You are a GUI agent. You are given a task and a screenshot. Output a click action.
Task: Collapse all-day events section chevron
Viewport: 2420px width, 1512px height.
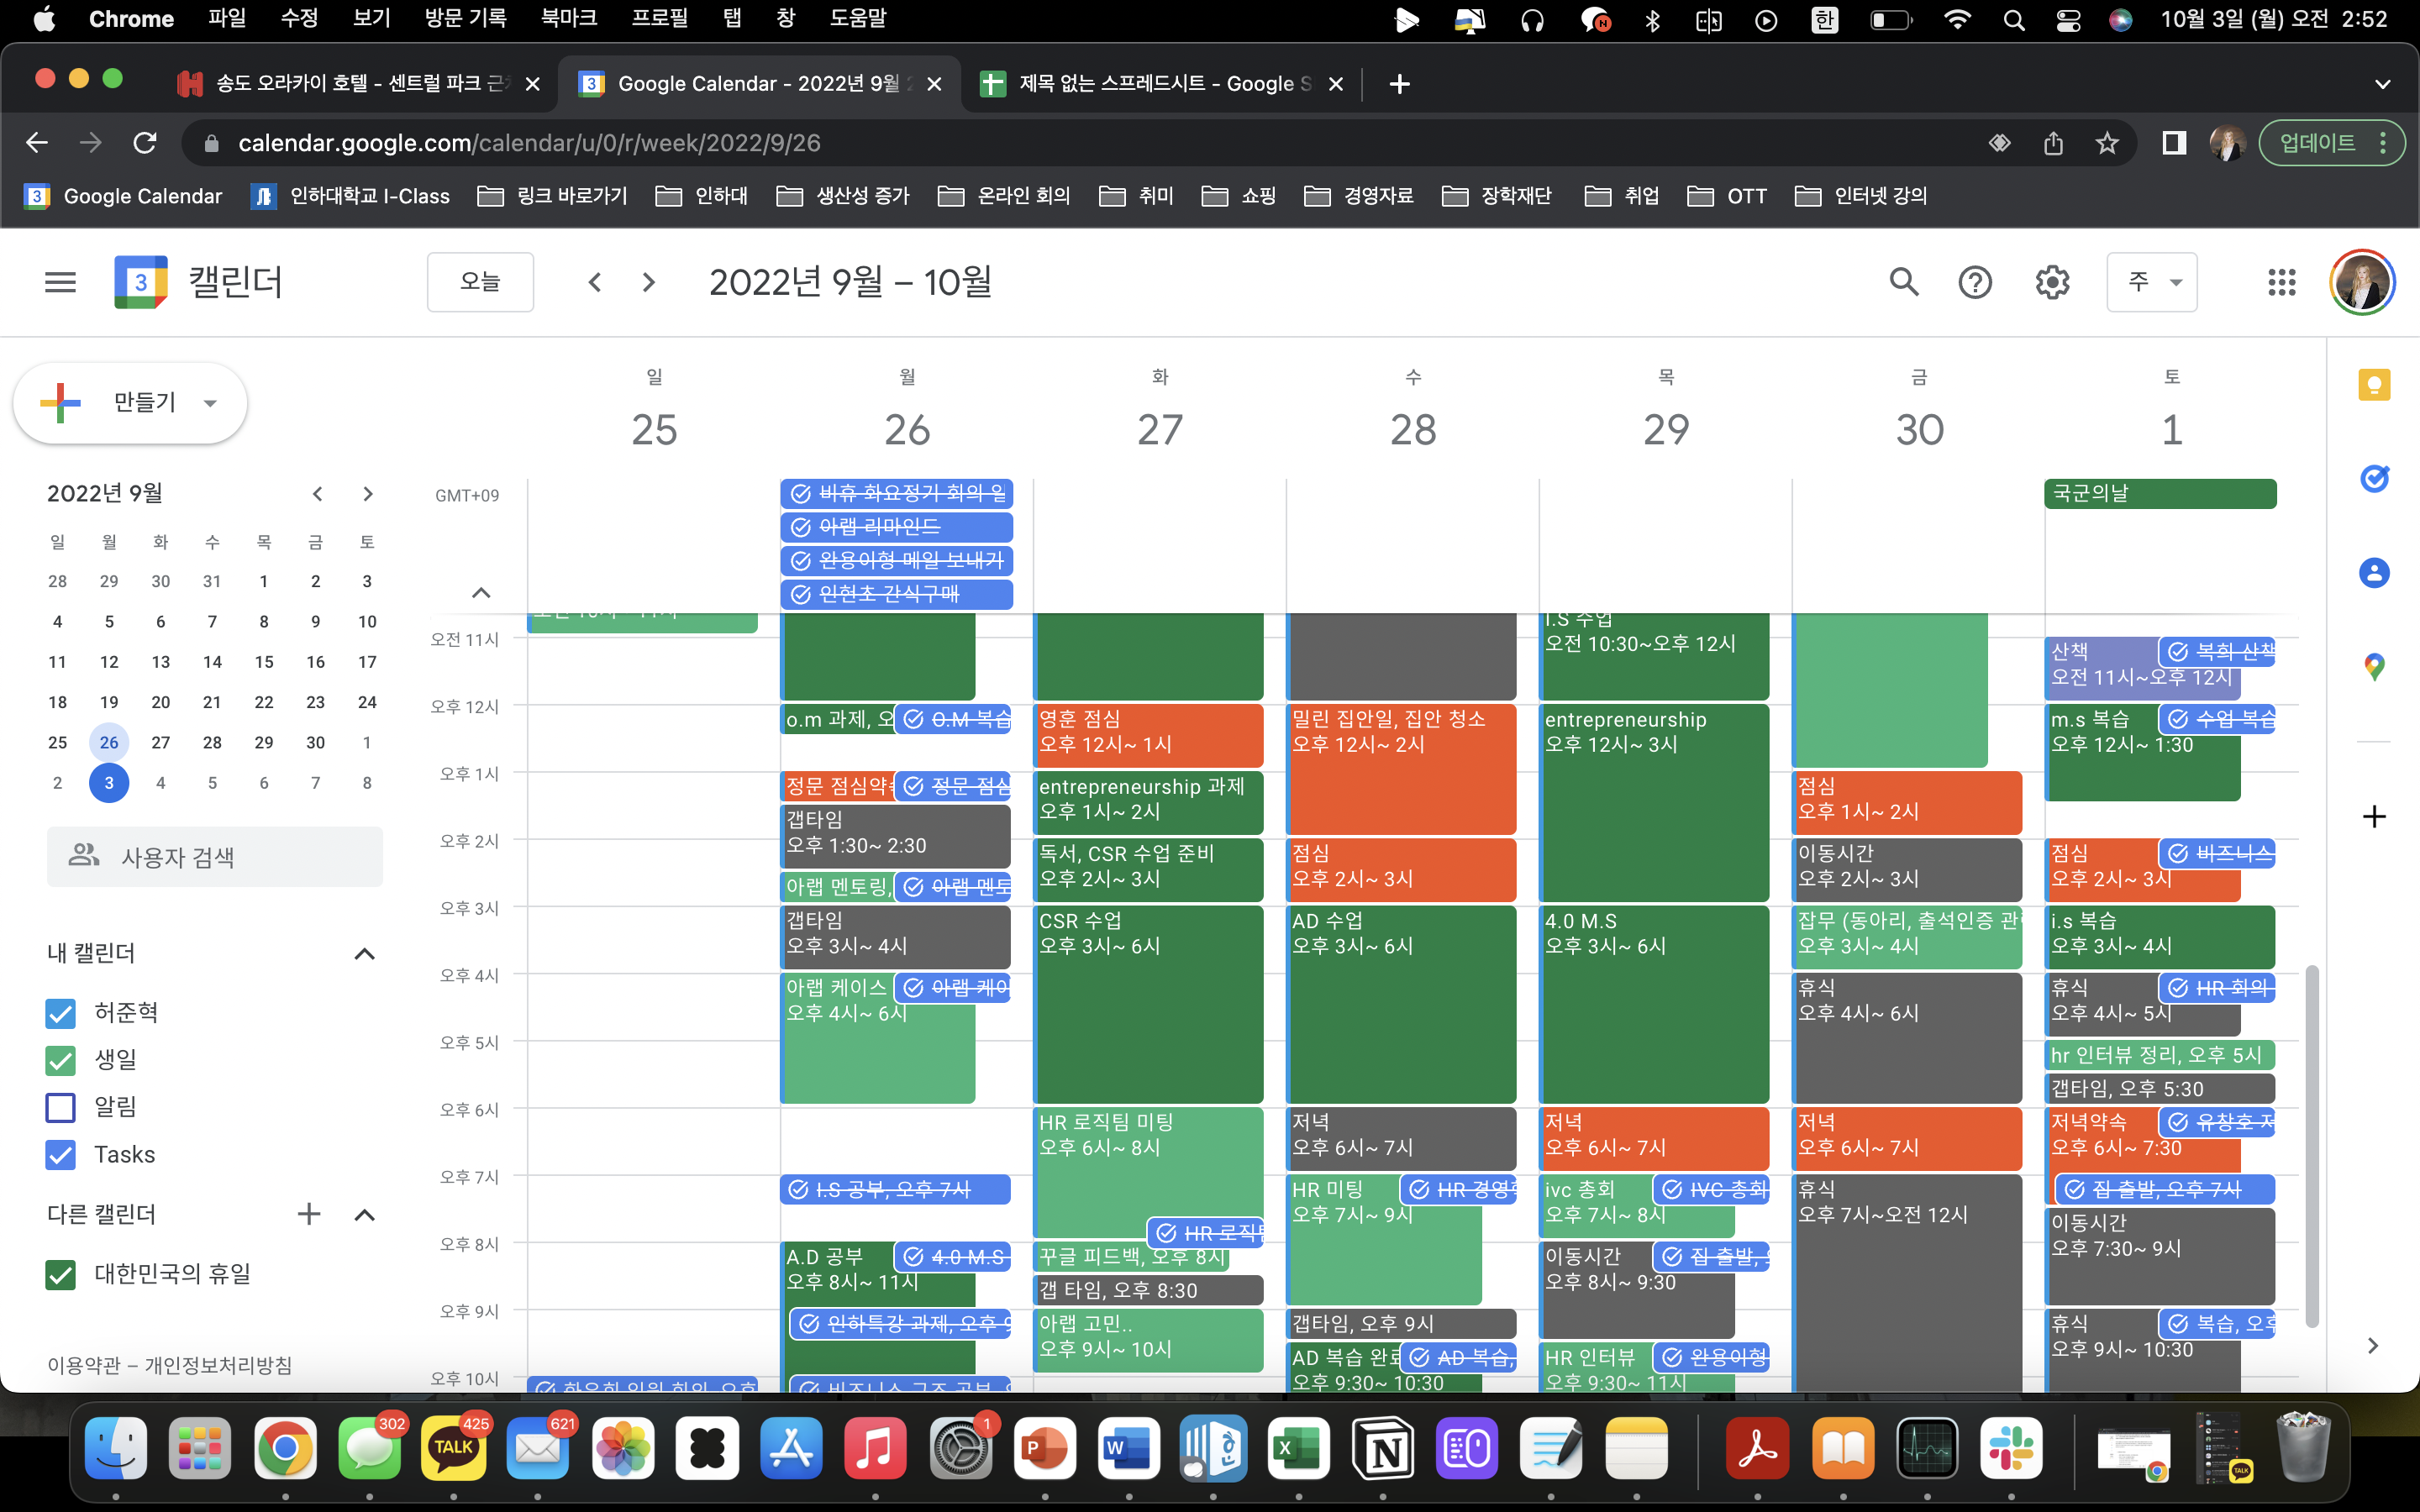pos(481,592)
